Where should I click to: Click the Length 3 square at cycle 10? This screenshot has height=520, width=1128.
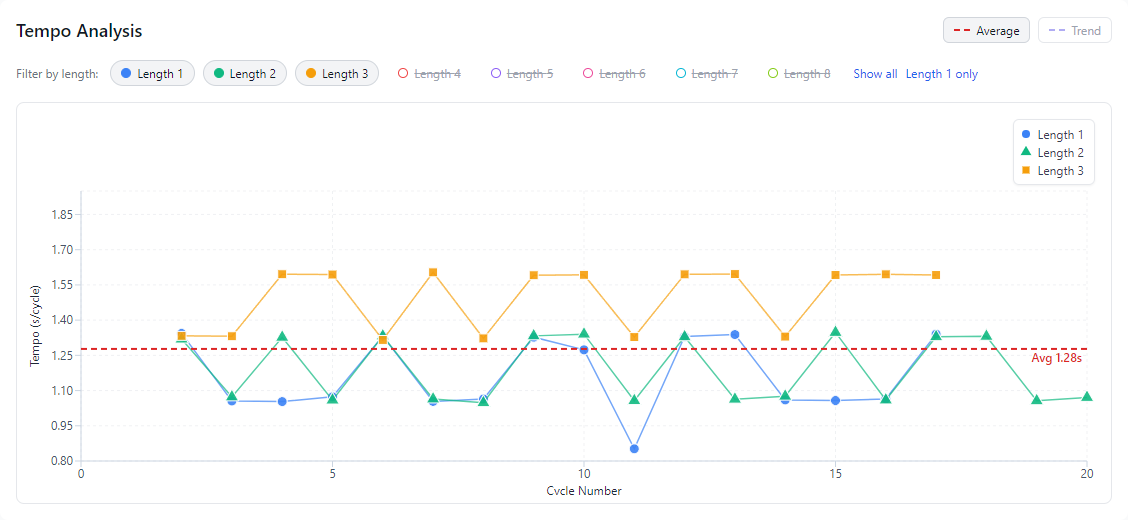pyautogui.click(x=583, y=275)
